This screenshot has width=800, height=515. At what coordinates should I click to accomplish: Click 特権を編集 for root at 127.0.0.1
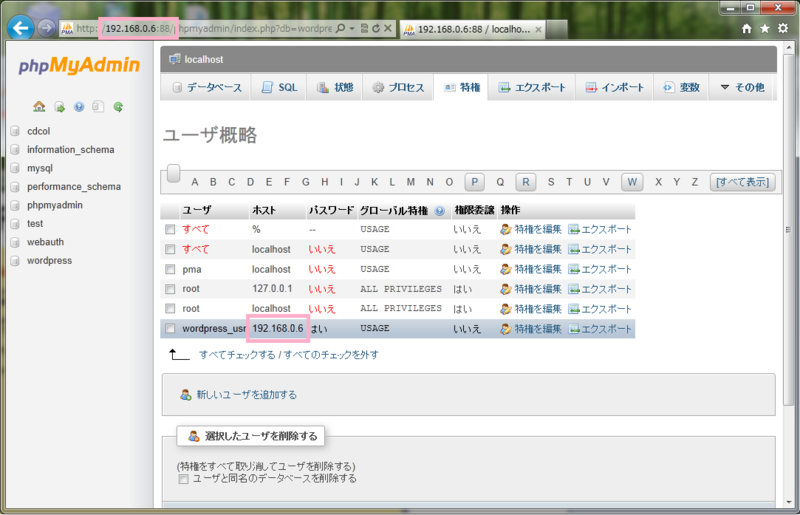tap(531, 289)
